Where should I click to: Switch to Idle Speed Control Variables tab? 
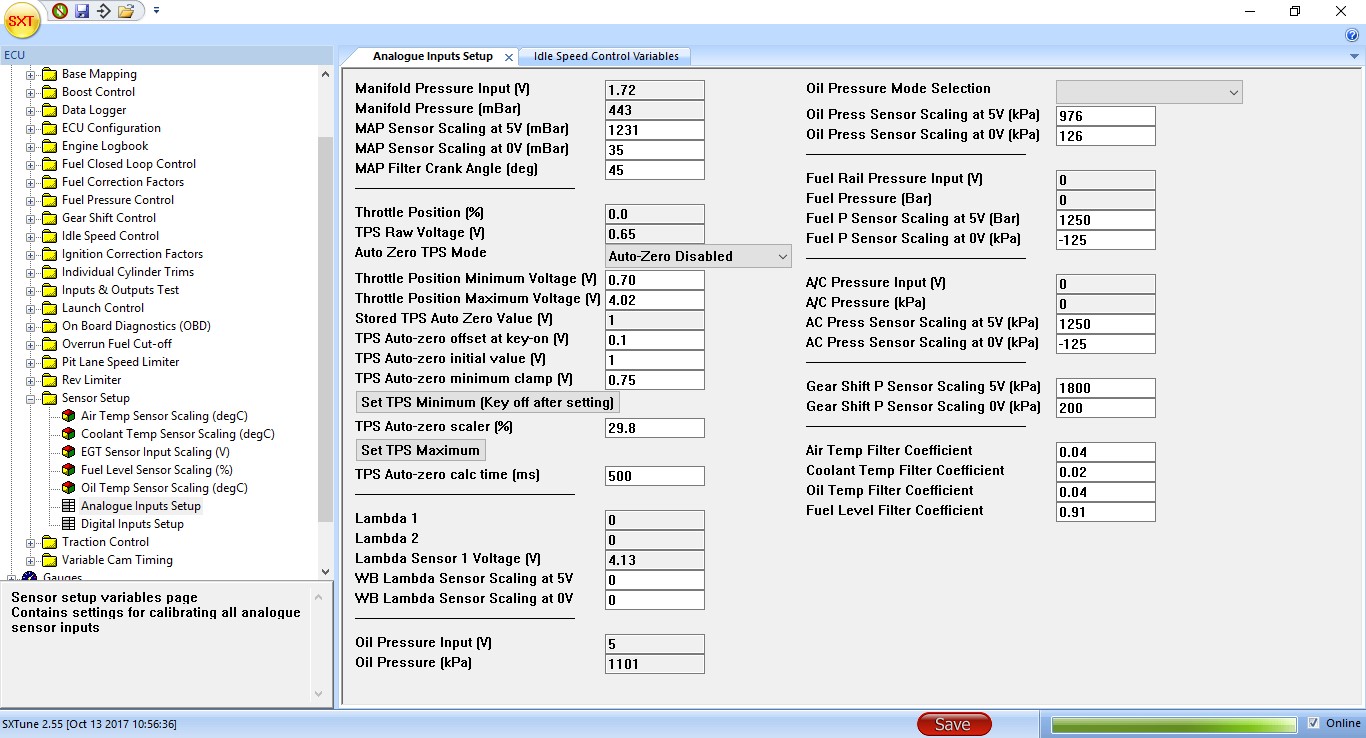(x=605, y=56)
